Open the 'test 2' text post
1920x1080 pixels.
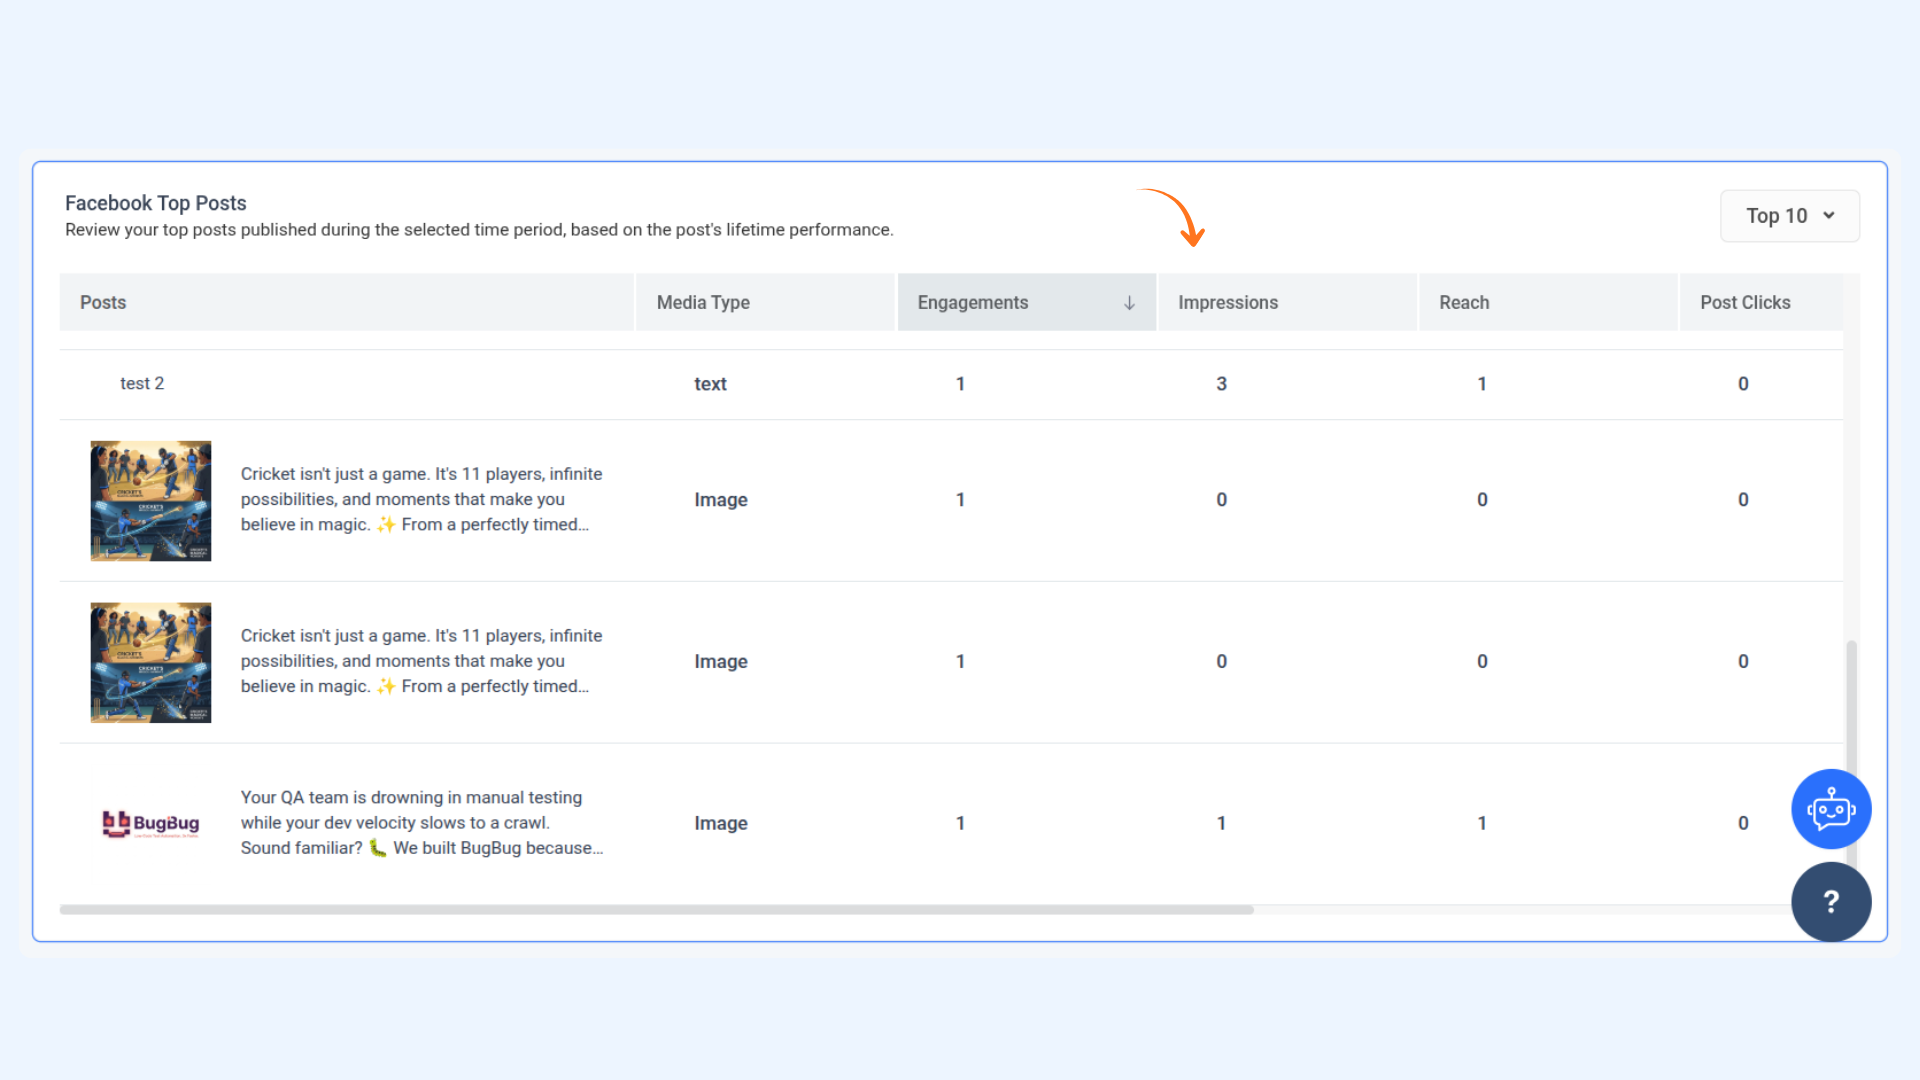point(142,384)
